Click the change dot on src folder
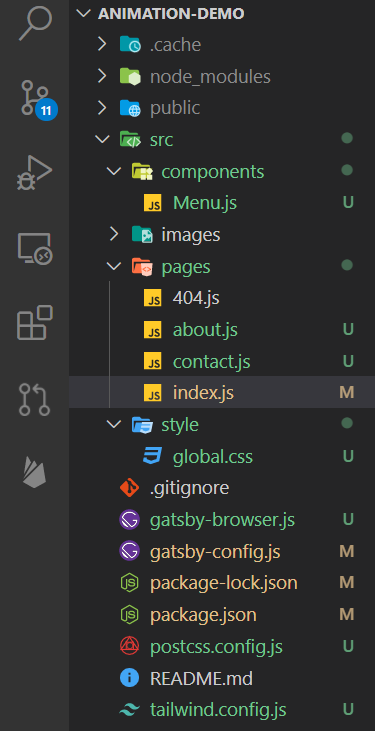 click(347, 138)
